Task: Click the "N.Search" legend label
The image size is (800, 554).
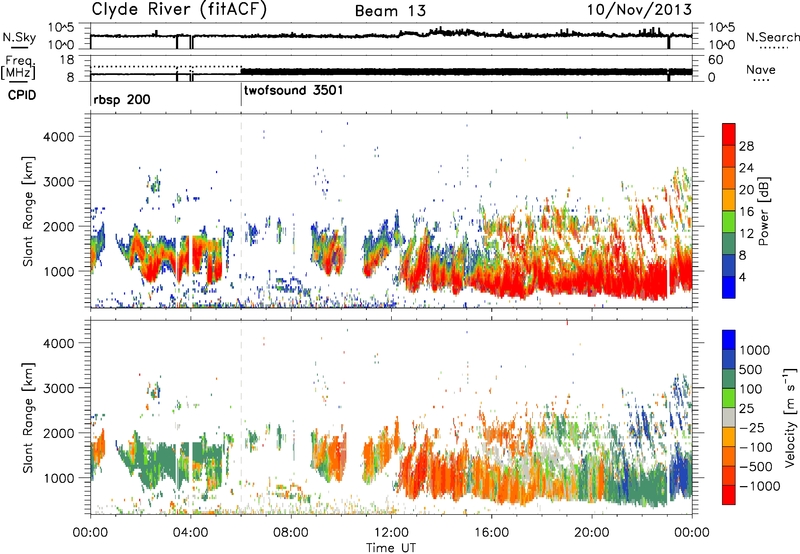Action: click(772, 37)
